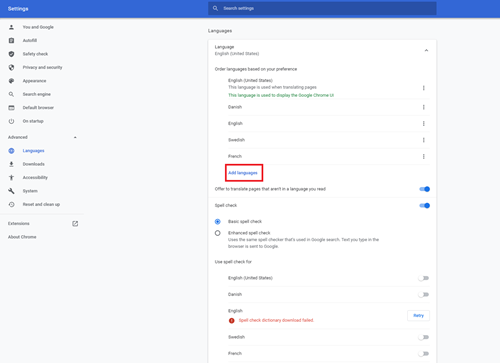500x363 pixels.
Task: Open three-dot menu for English (United States)
Action: click(x=424, y=88)
